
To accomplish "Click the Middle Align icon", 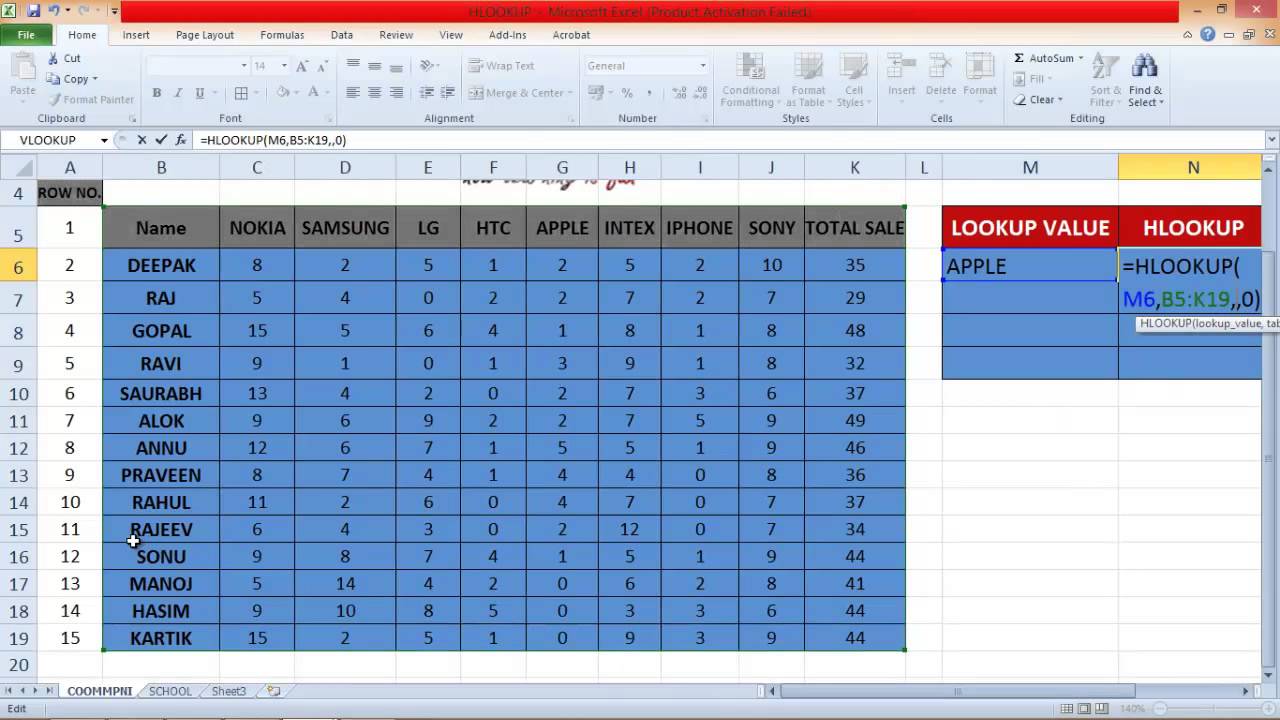I will 375,66.
